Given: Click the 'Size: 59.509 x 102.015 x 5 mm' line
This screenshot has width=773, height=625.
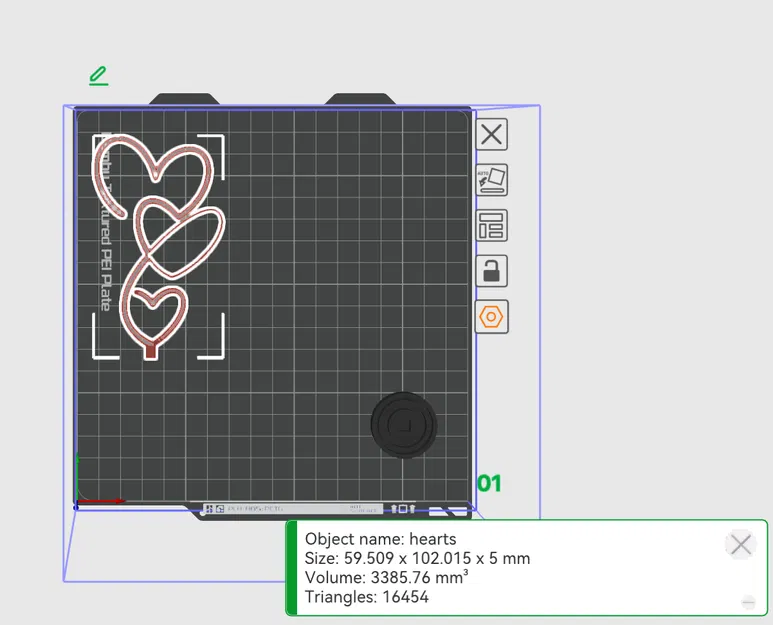Looking at the screenshot, I should click(418, 558).
